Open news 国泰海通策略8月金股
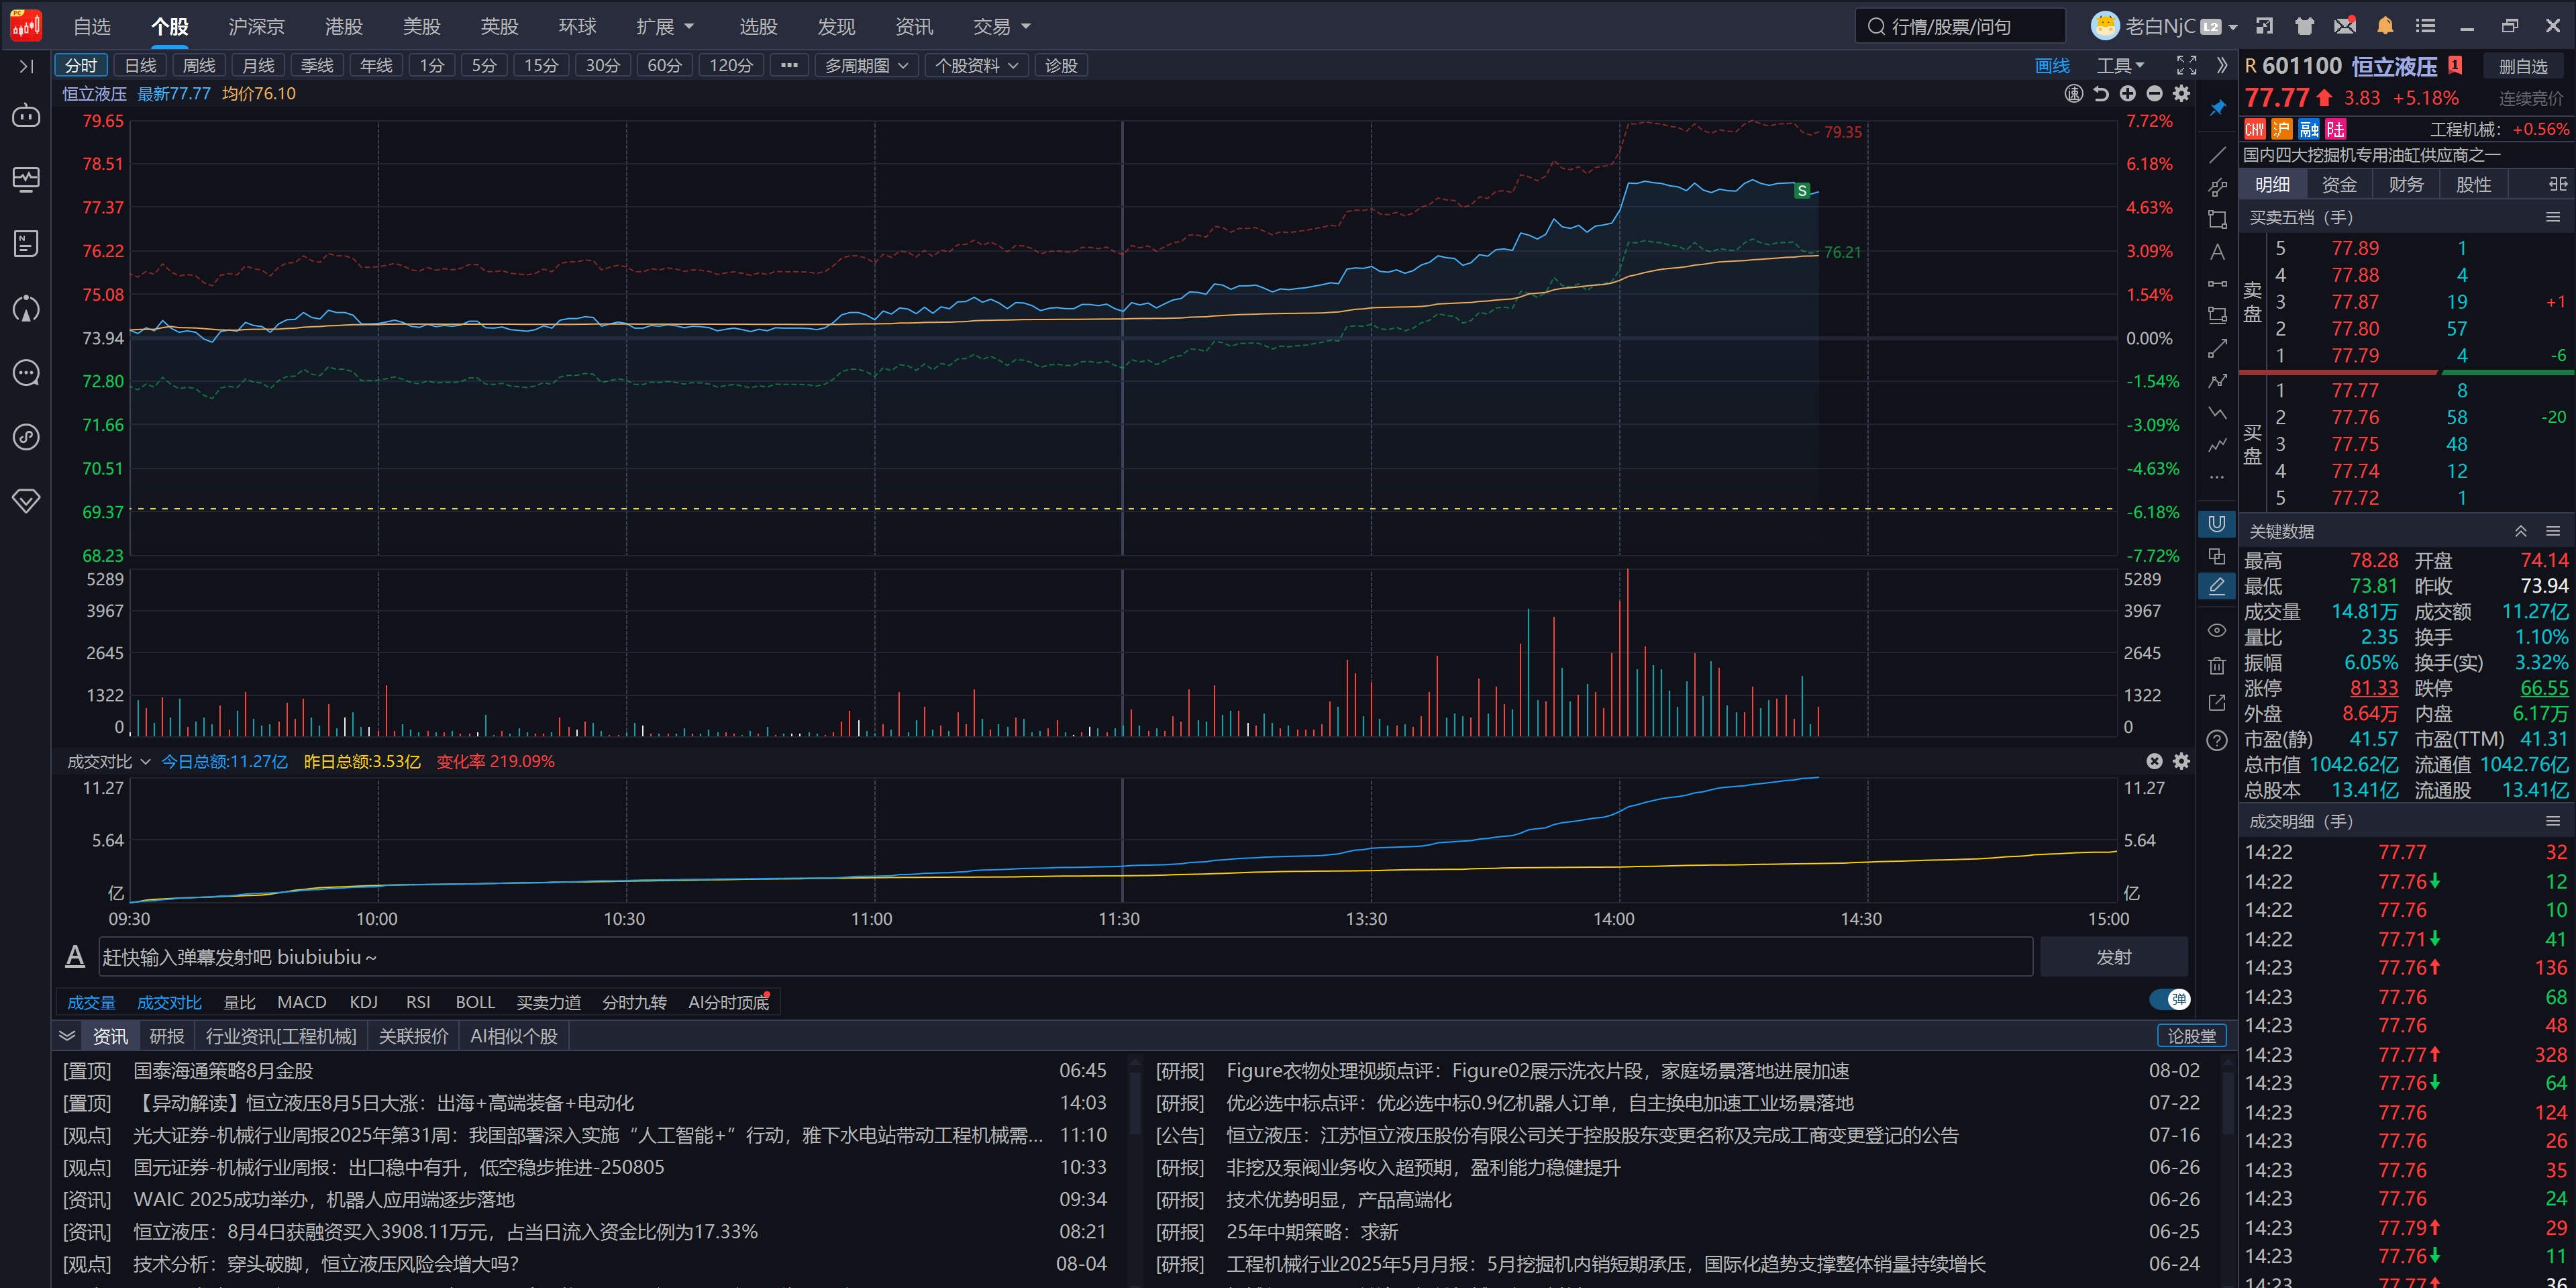The image size is (2576, 1288). [223, 1071]
